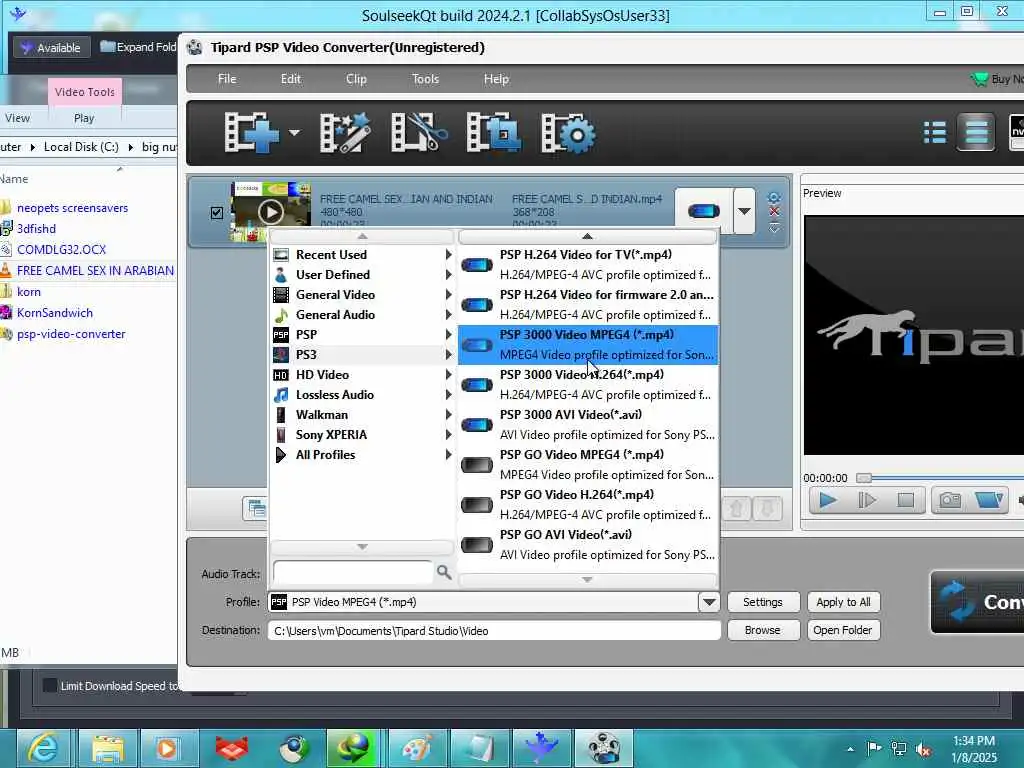Select PSP 3000 Video H.264 profile
1024x768 pixels.
tap(588, 385)
